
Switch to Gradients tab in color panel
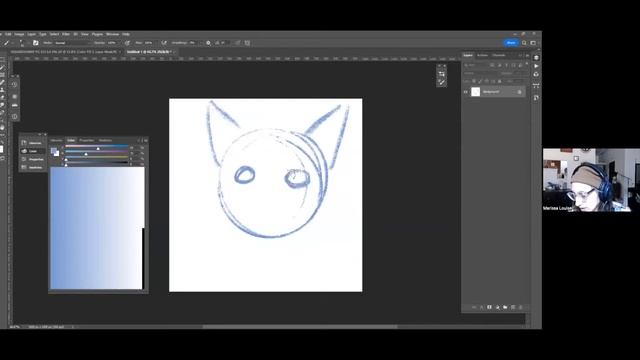105,140
